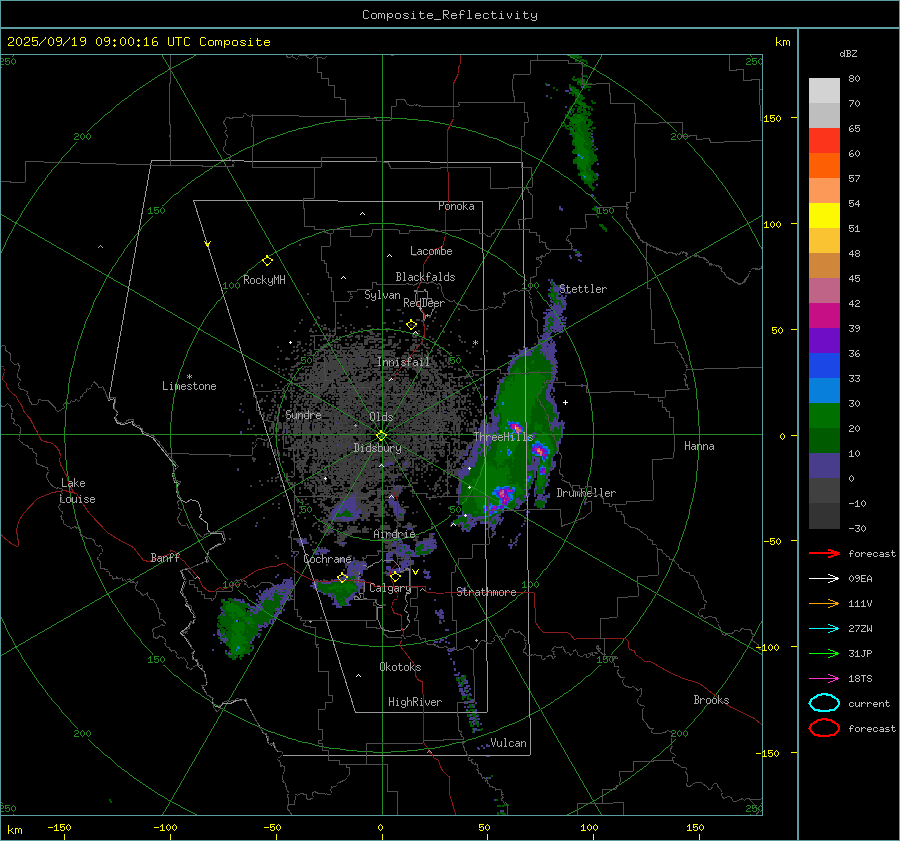Click the UTC Composite timestamp text
900x841 pixels.
[x=138, y=41]
